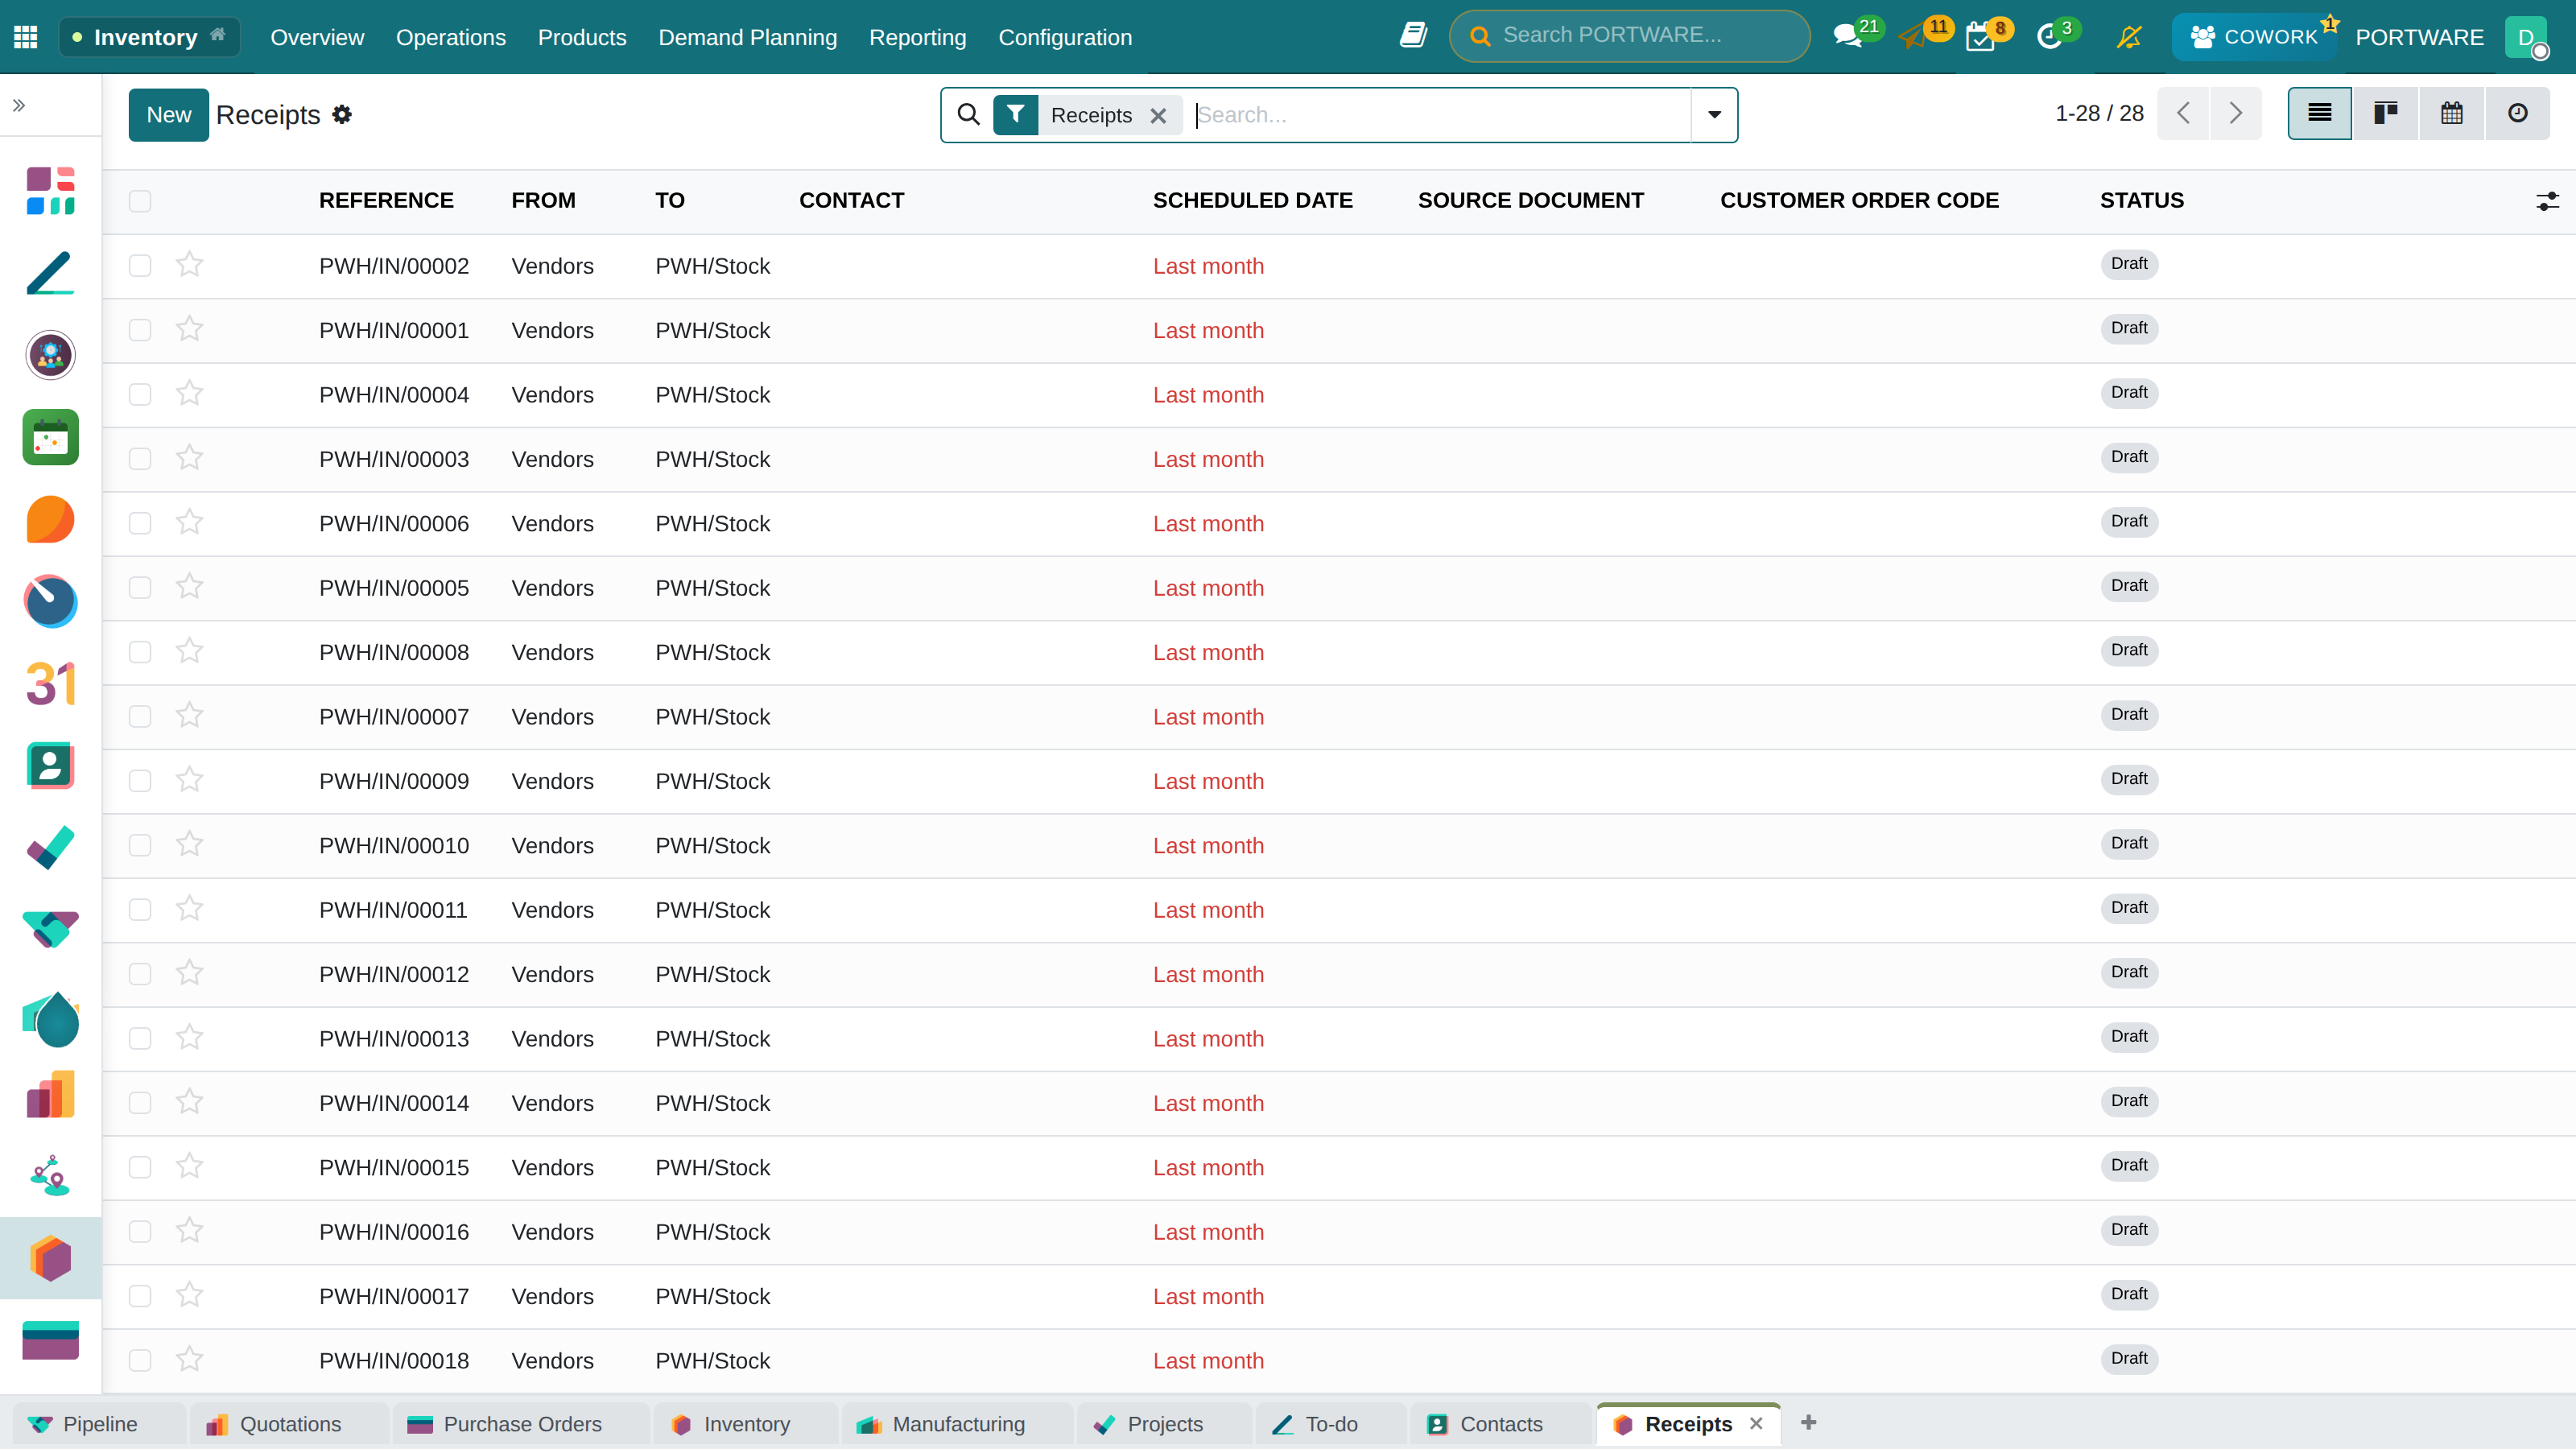Viewport: 2576px width, 1449px height.
Task: Open Contacts app in sidebar
Action: click(50, 766)
